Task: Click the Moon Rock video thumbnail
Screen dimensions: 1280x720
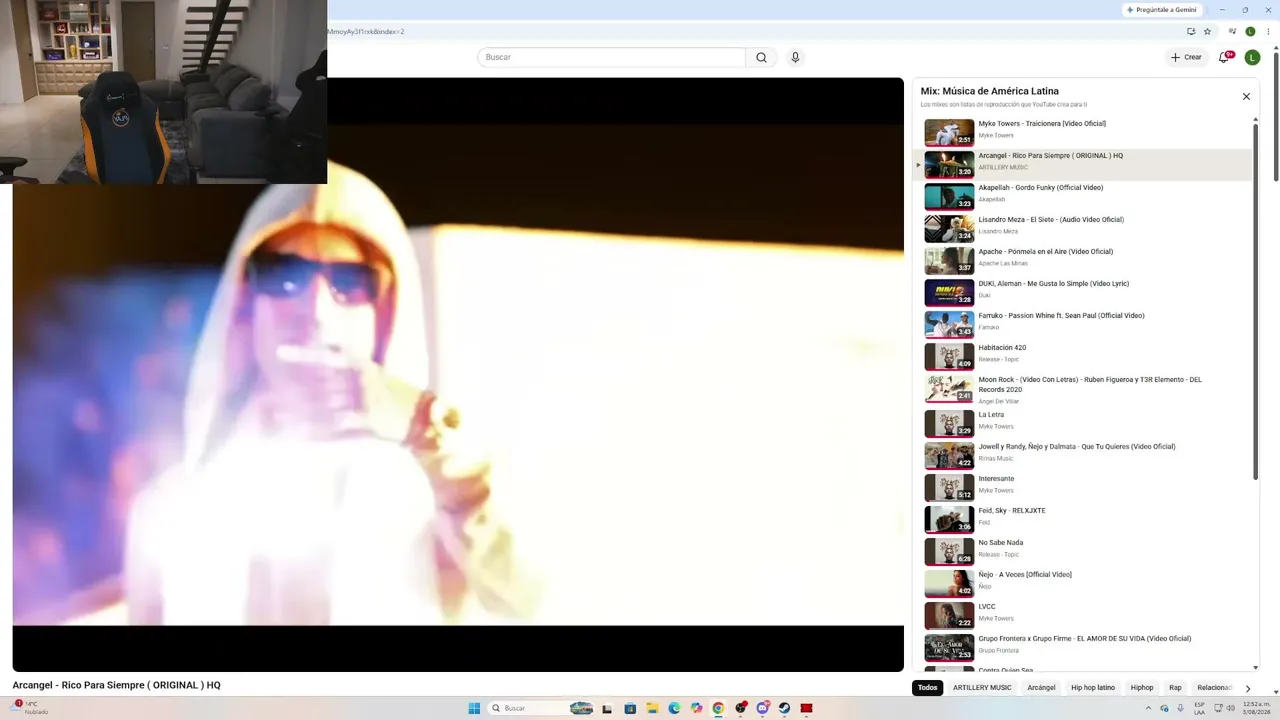Action: point(949,388)
